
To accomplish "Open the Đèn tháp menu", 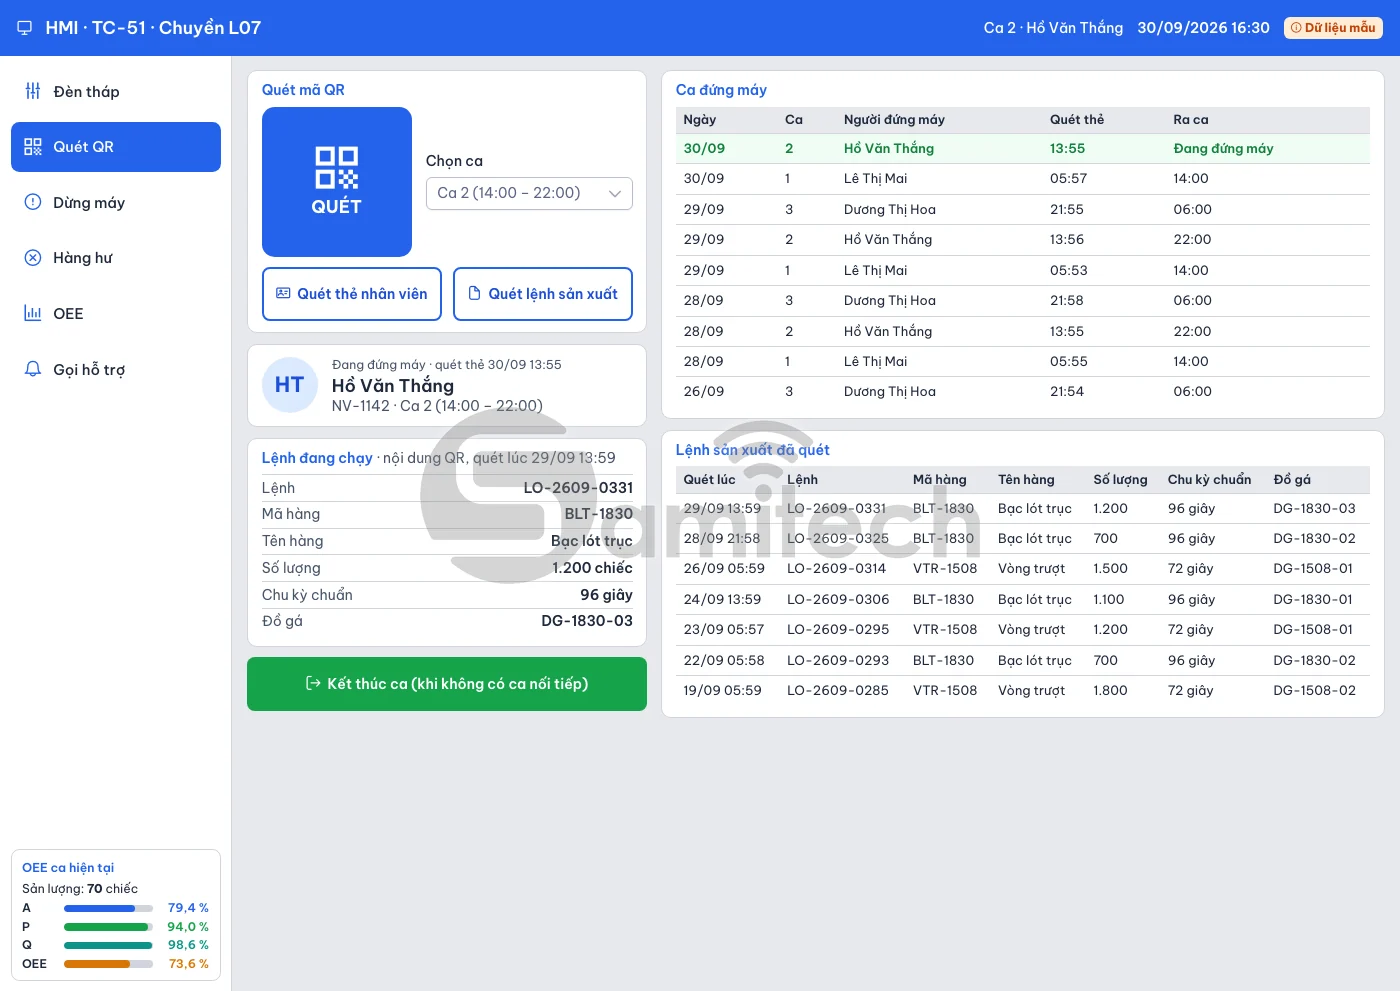I will tap(116, 92).
